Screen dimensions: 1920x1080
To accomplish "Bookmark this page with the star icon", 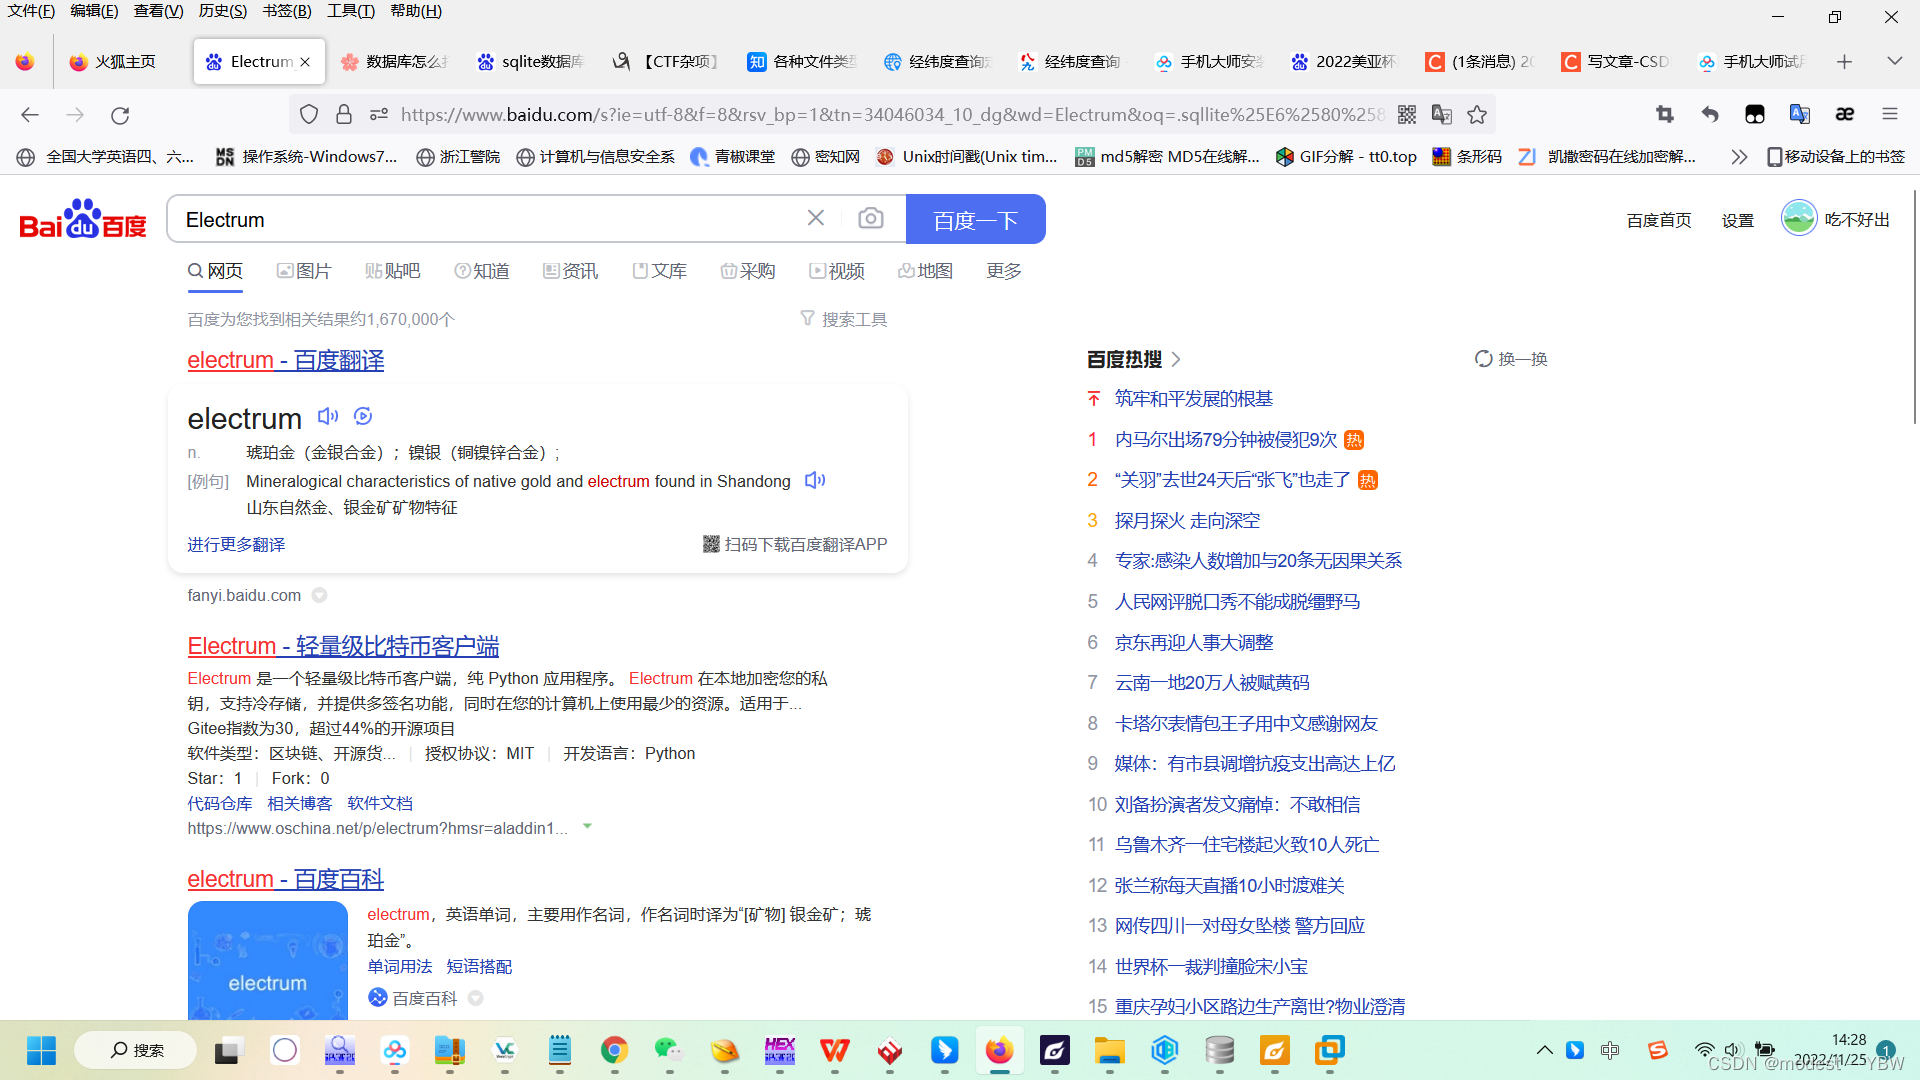I will click(x=1477, y=114).
